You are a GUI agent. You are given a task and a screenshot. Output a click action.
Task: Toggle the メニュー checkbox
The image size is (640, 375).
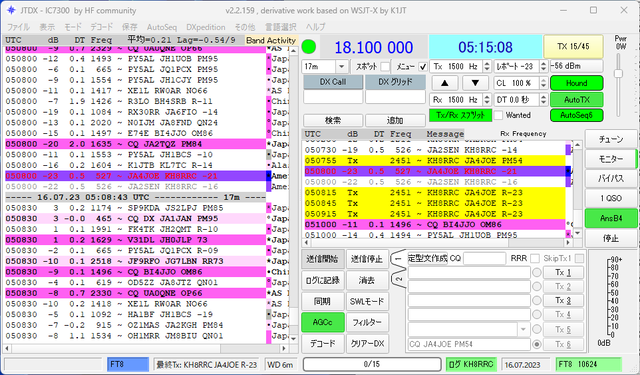point(423,66)
